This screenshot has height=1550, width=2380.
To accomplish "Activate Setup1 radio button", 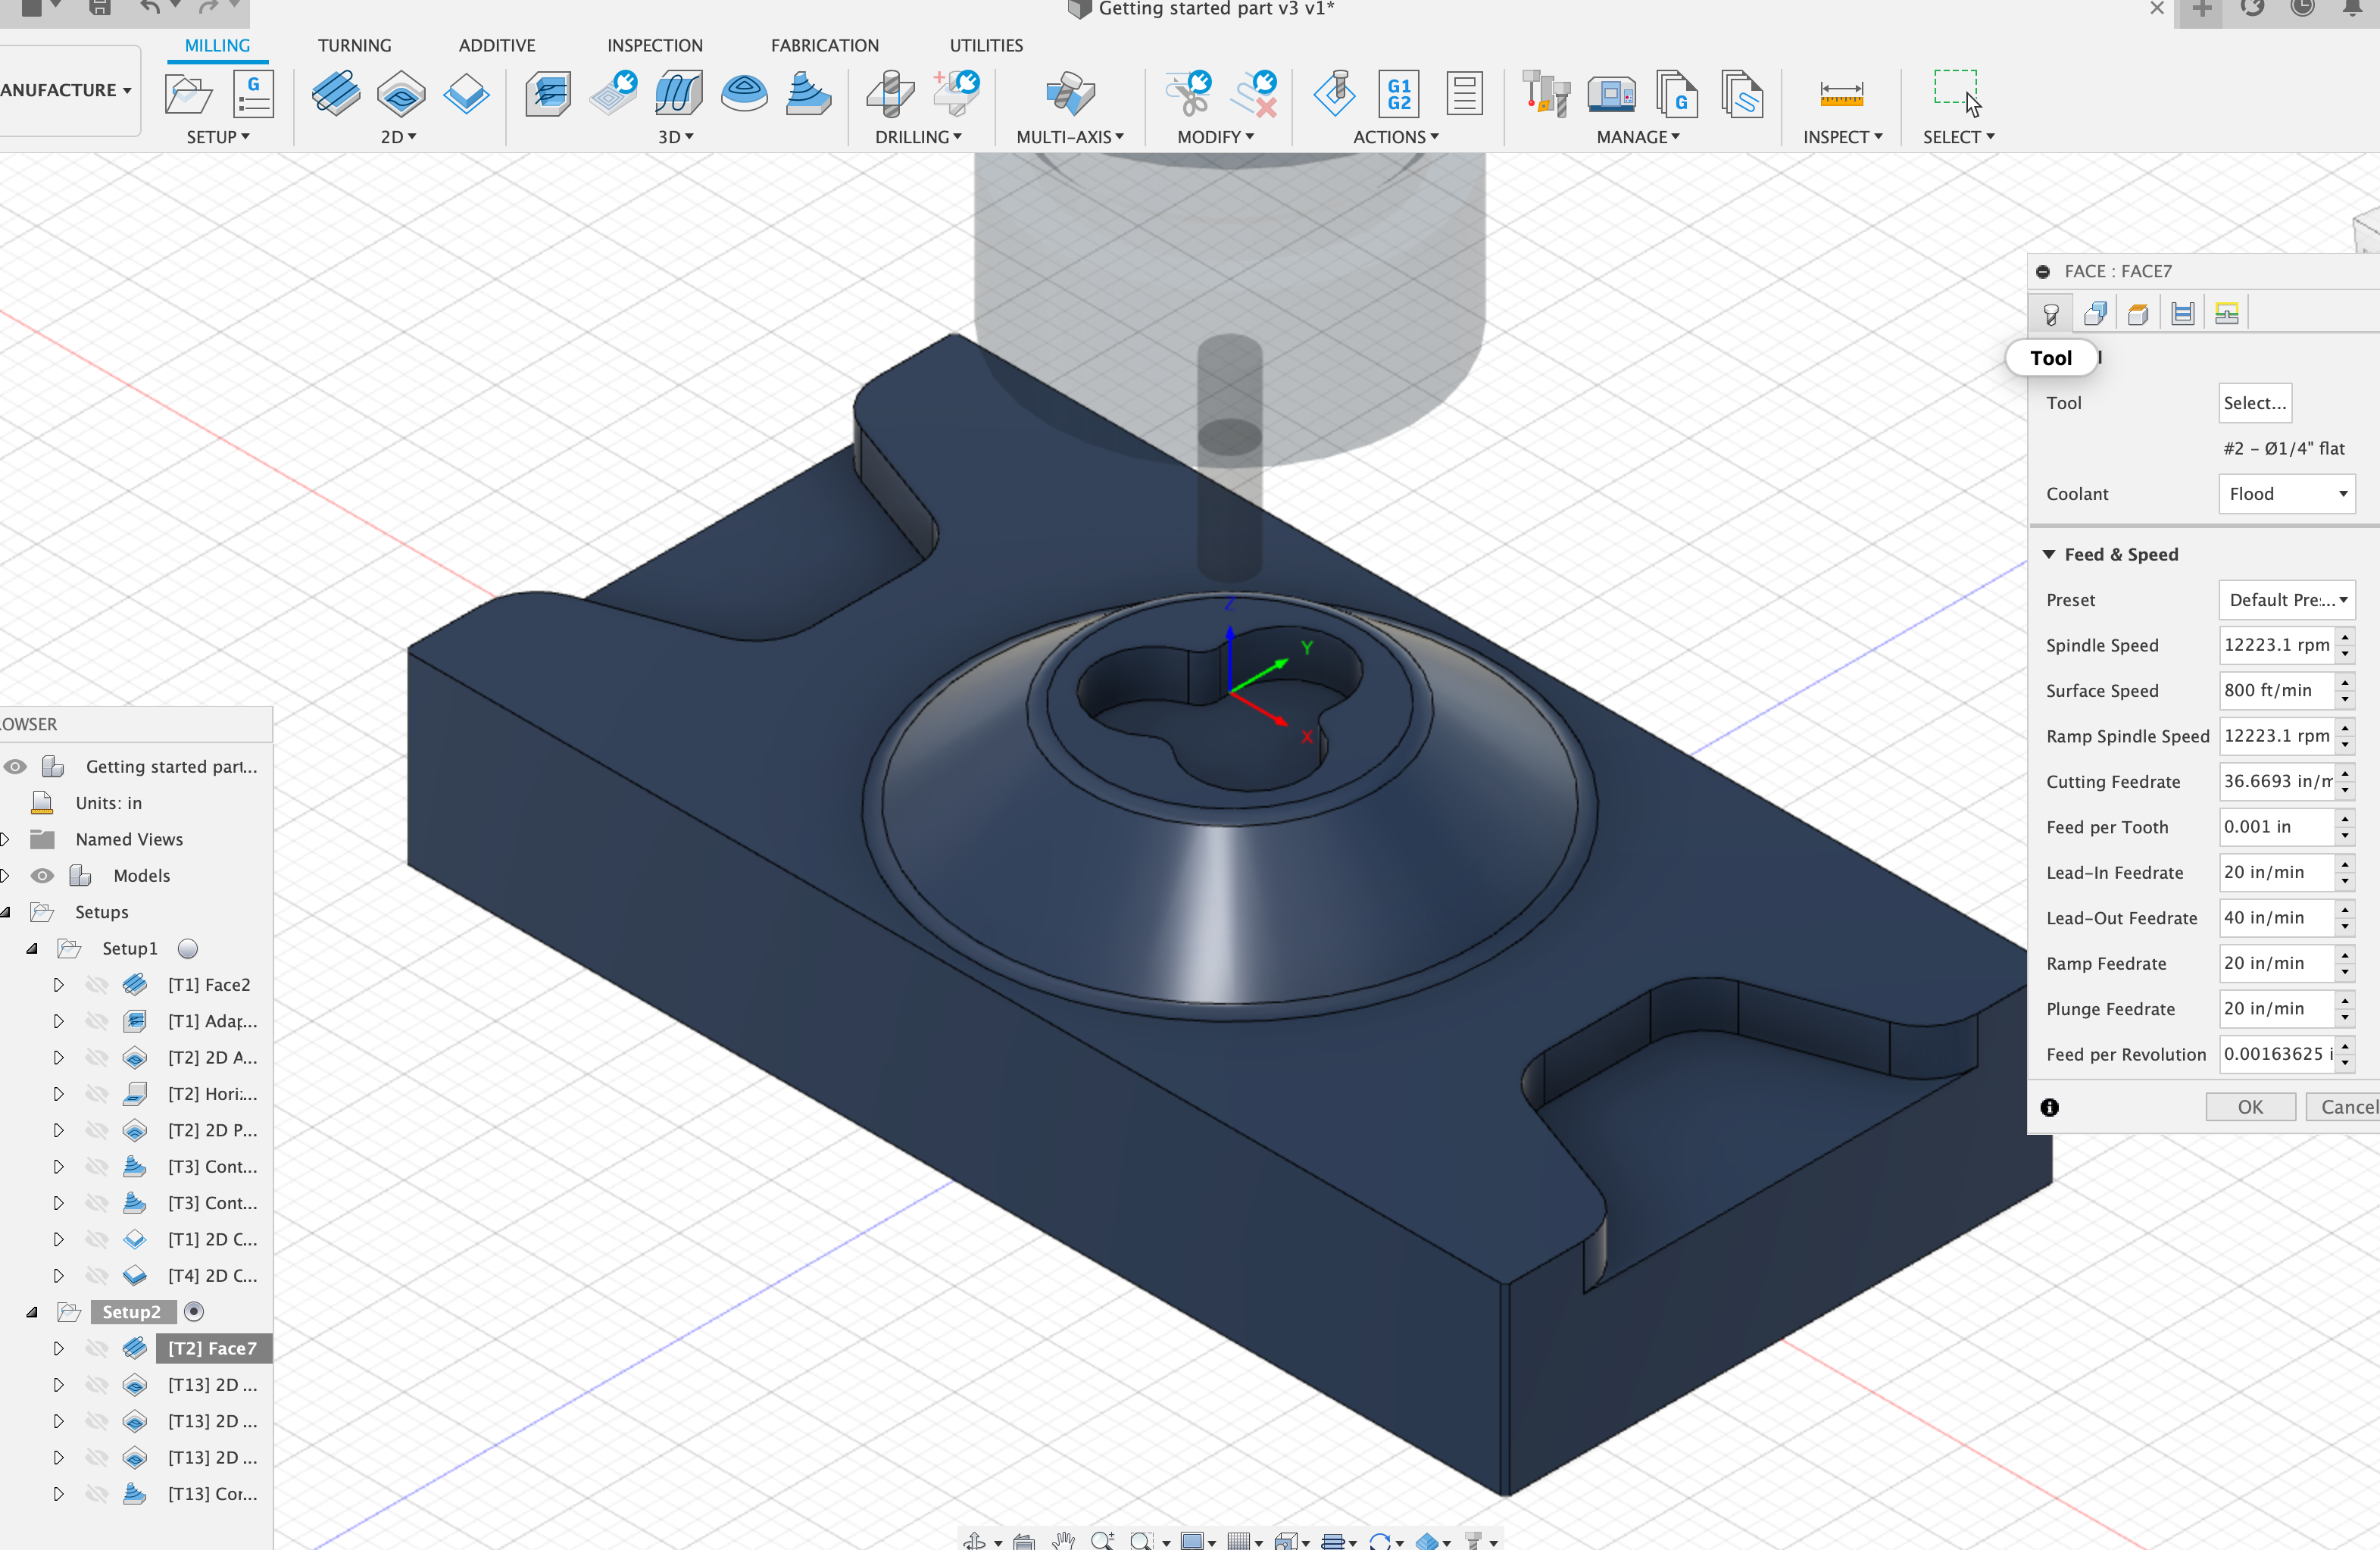I will (187, 949).
